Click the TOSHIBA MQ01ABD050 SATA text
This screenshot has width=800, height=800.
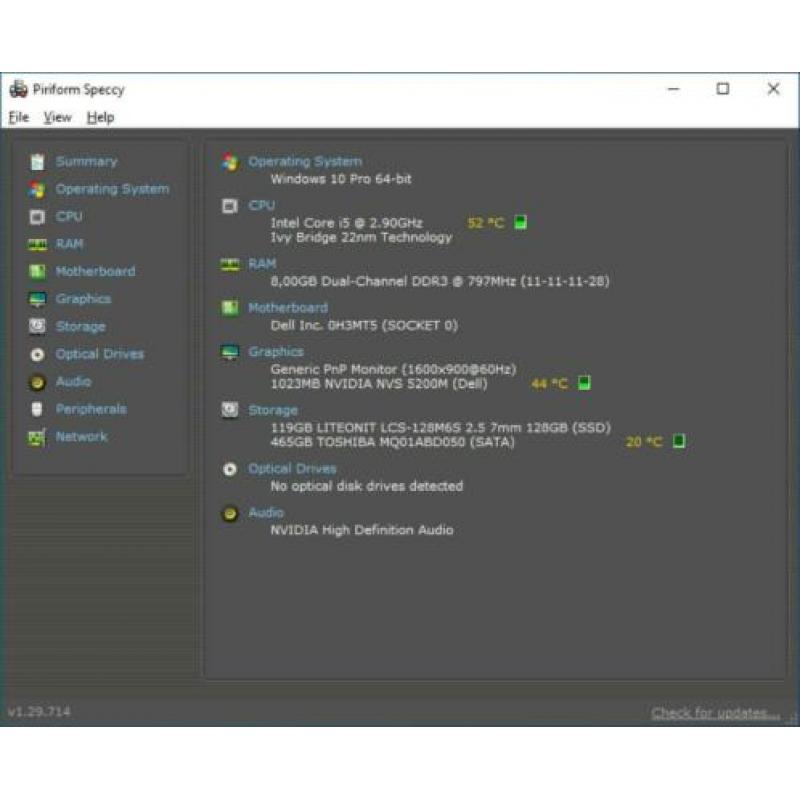tap(393, 442)
